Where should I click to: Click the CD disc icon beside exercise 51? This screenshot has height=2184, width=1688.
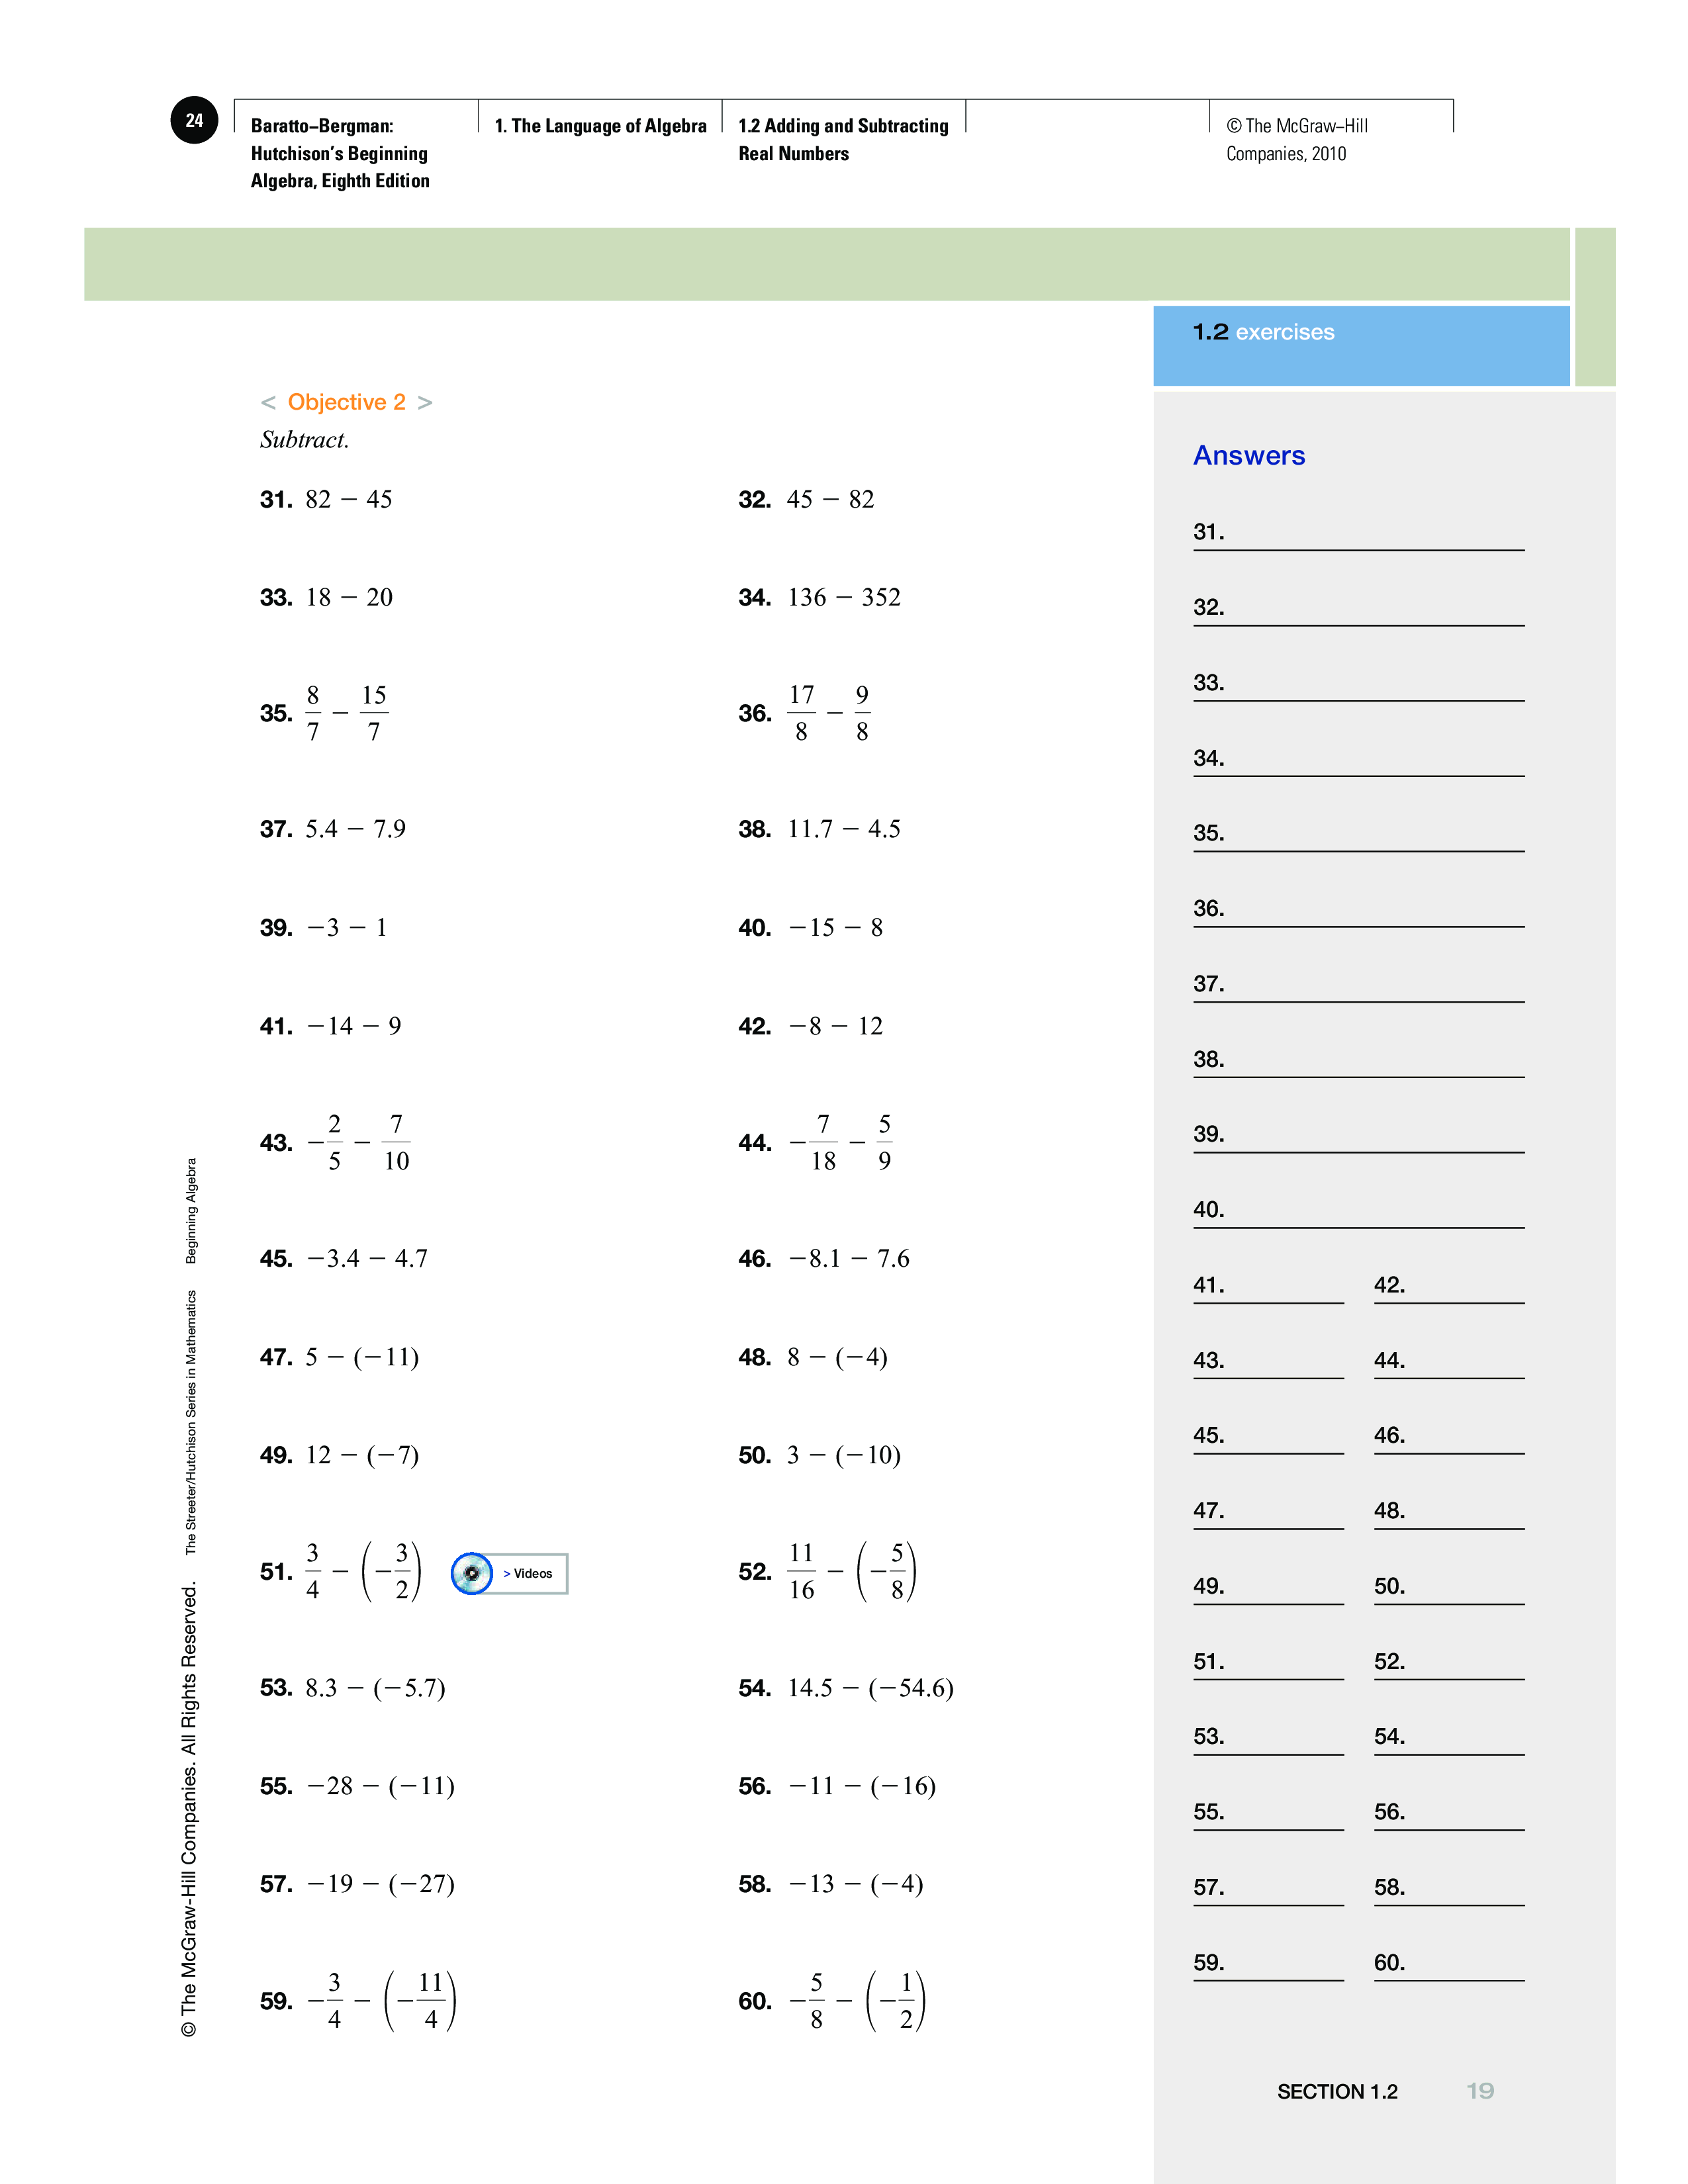tap(471, 1573)
